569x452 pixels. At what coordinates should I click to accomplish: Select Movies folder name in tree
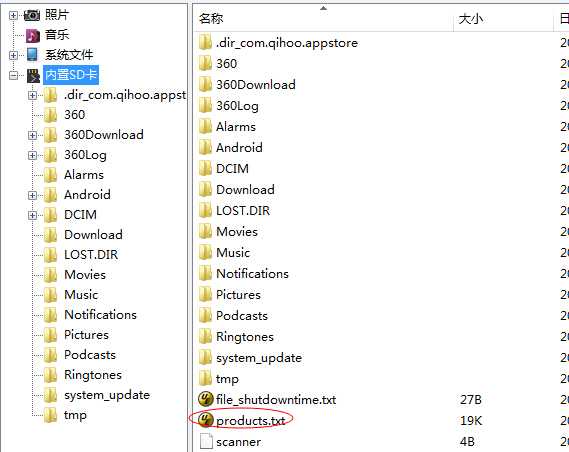pos(85,275)
